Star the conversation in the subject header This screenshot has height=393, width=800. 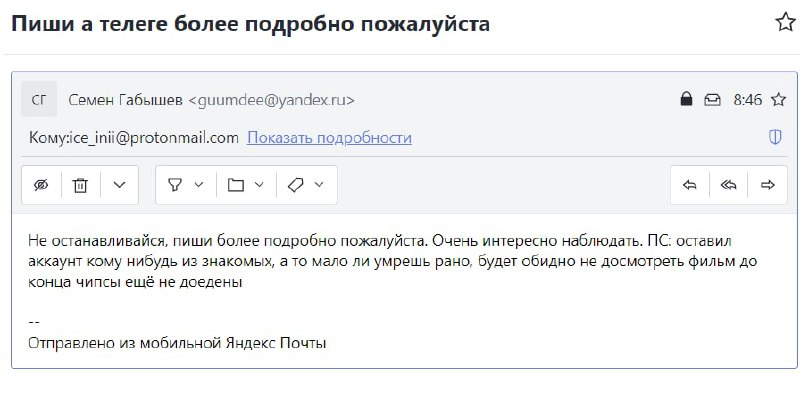785,23
